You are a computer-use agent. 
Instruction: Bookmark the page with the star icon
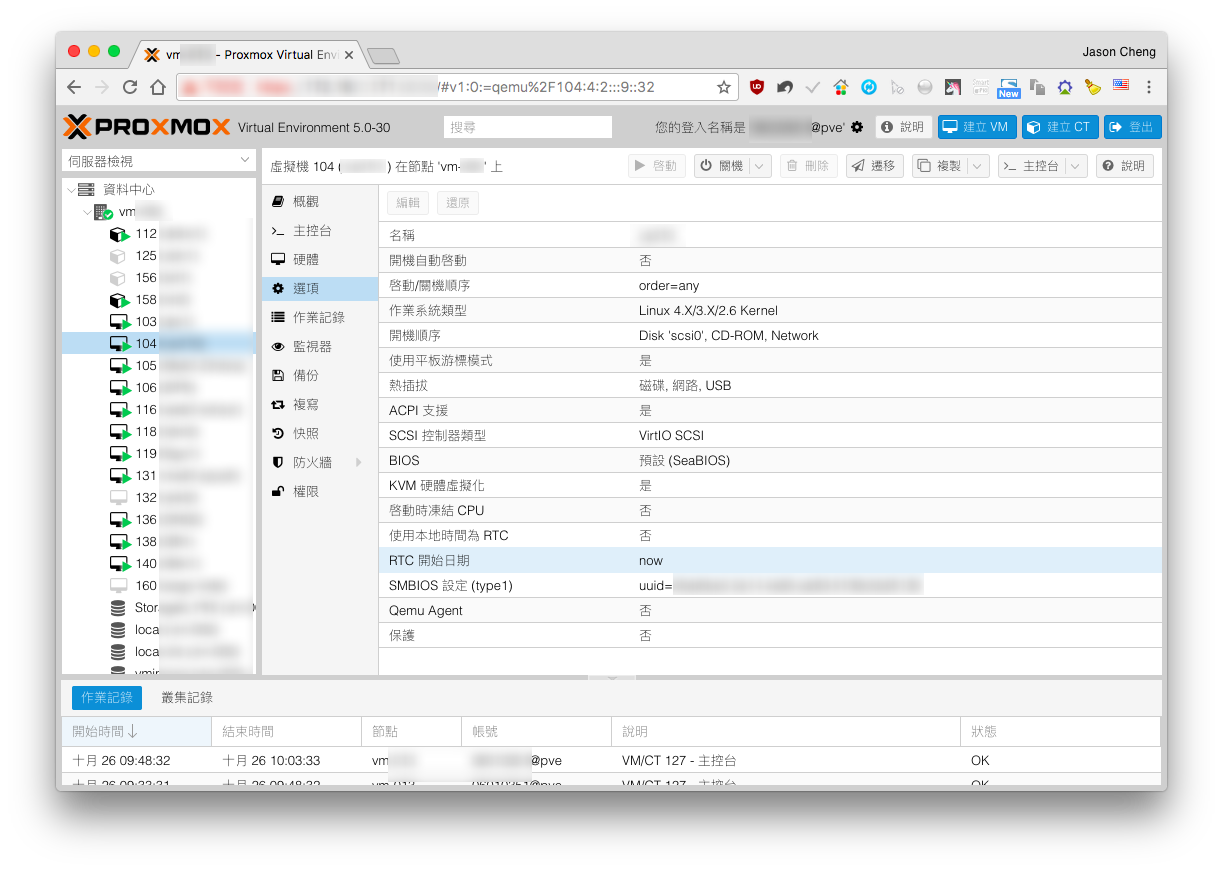point(723,87)
